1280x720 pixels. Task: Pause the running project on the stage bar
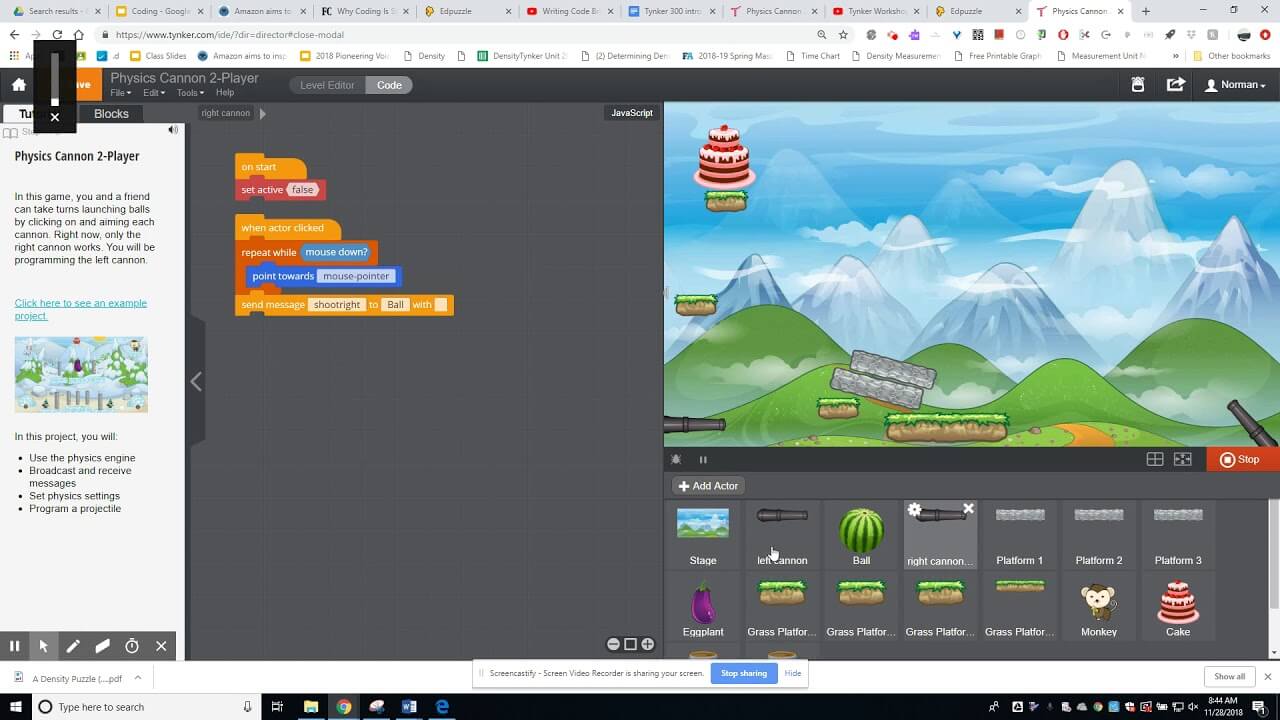(703, 459)
